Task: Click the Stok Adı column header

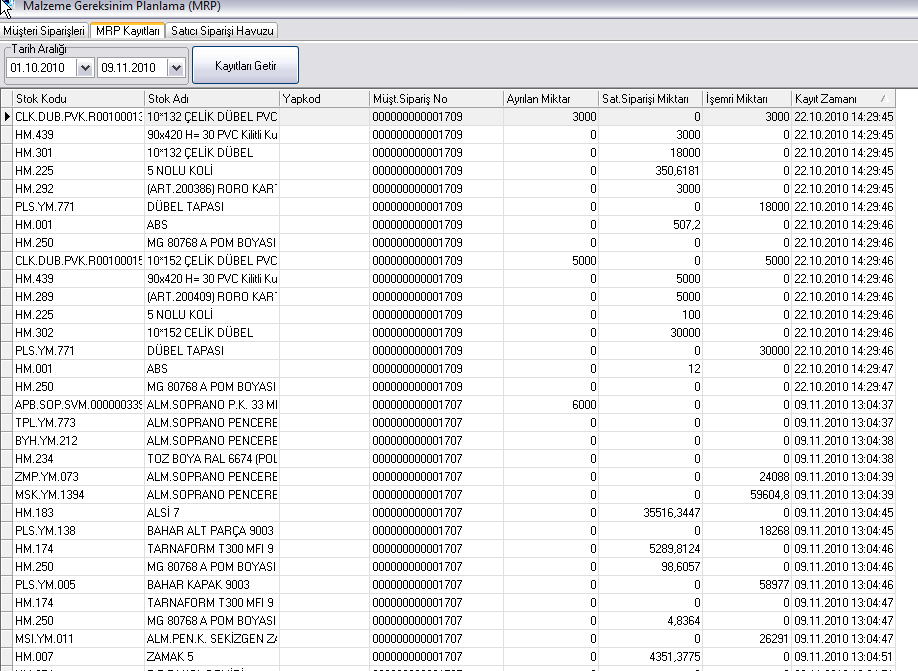Action: pos(210,99)
